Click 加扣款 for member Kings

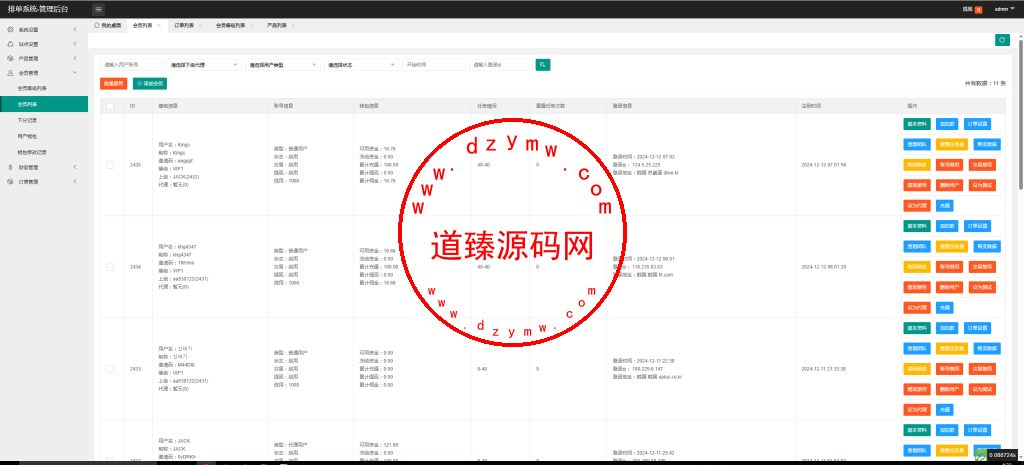[x=946, y=124]
